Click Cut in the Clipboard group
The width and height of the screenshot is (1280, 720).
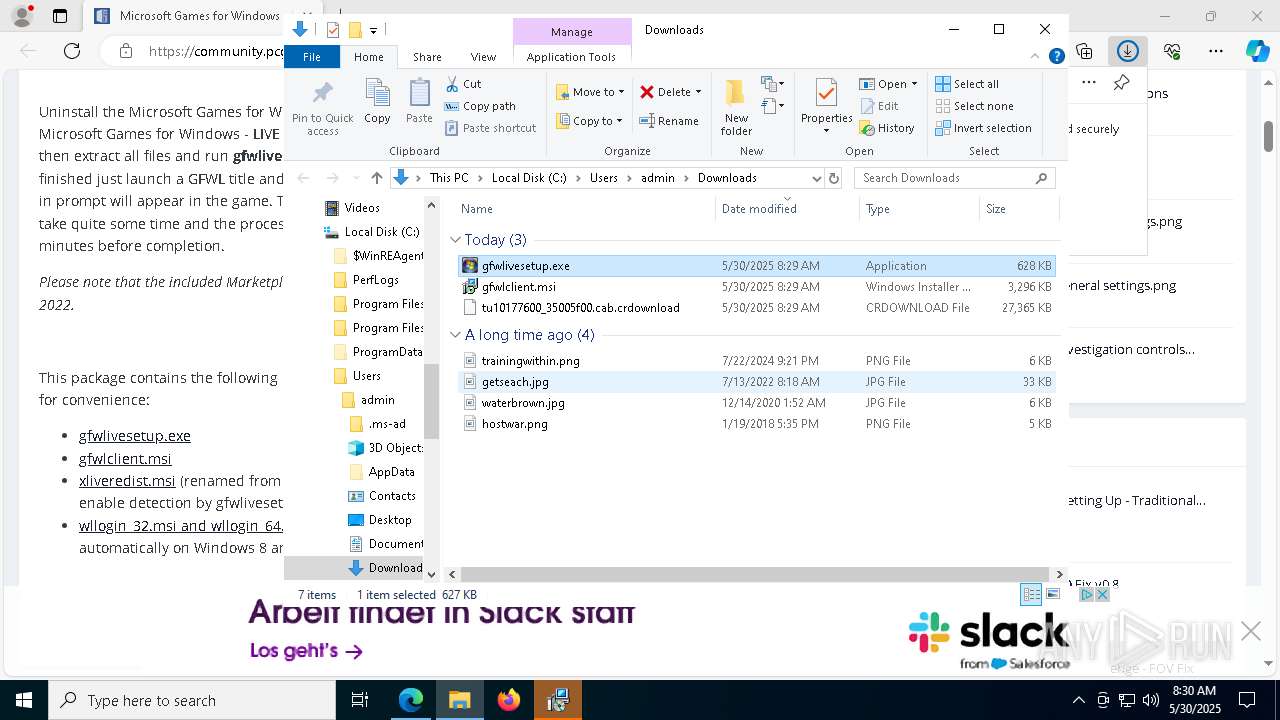(x=463, y=84)
